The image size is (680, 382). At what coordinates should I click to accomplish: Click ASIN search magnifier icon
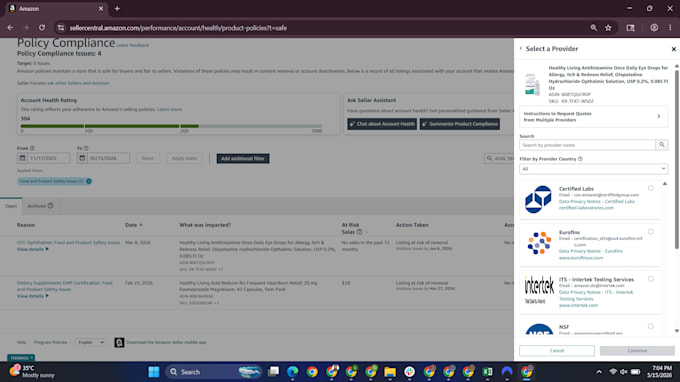pyautogui.click(x=489, y=159)
